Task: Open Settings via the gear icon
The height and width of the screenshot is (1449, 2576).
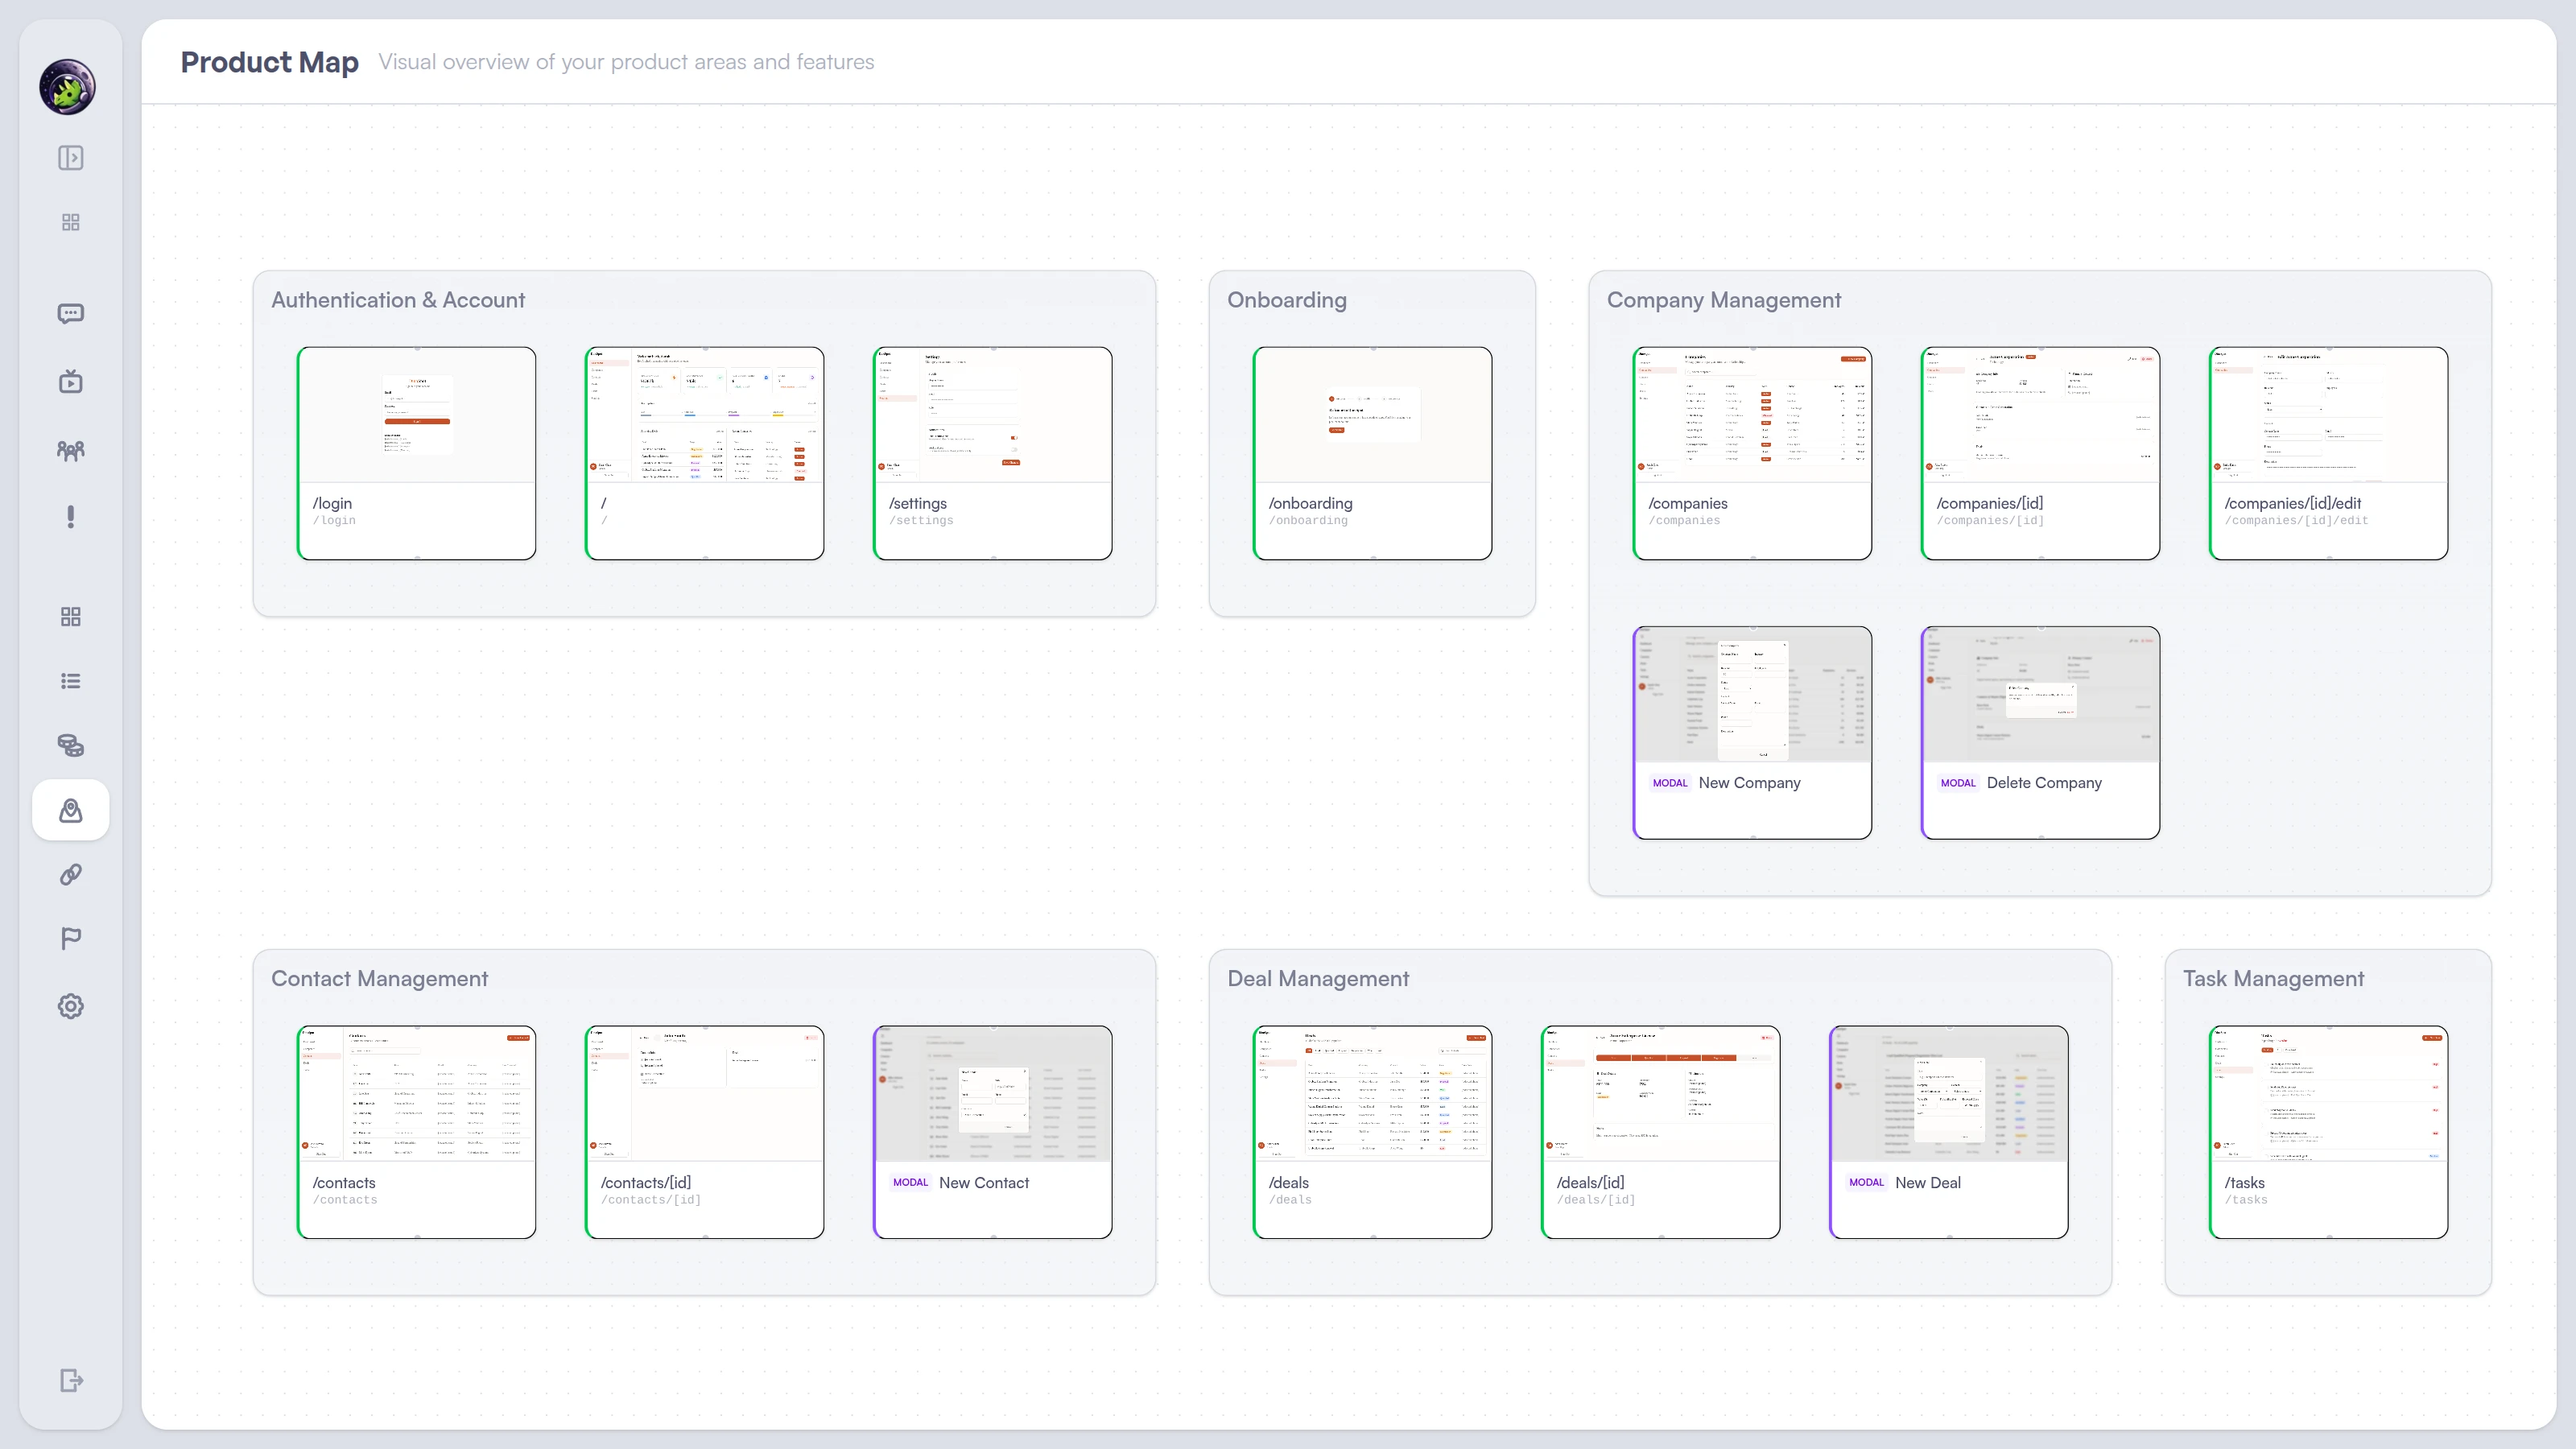Action: (70, 1006)
